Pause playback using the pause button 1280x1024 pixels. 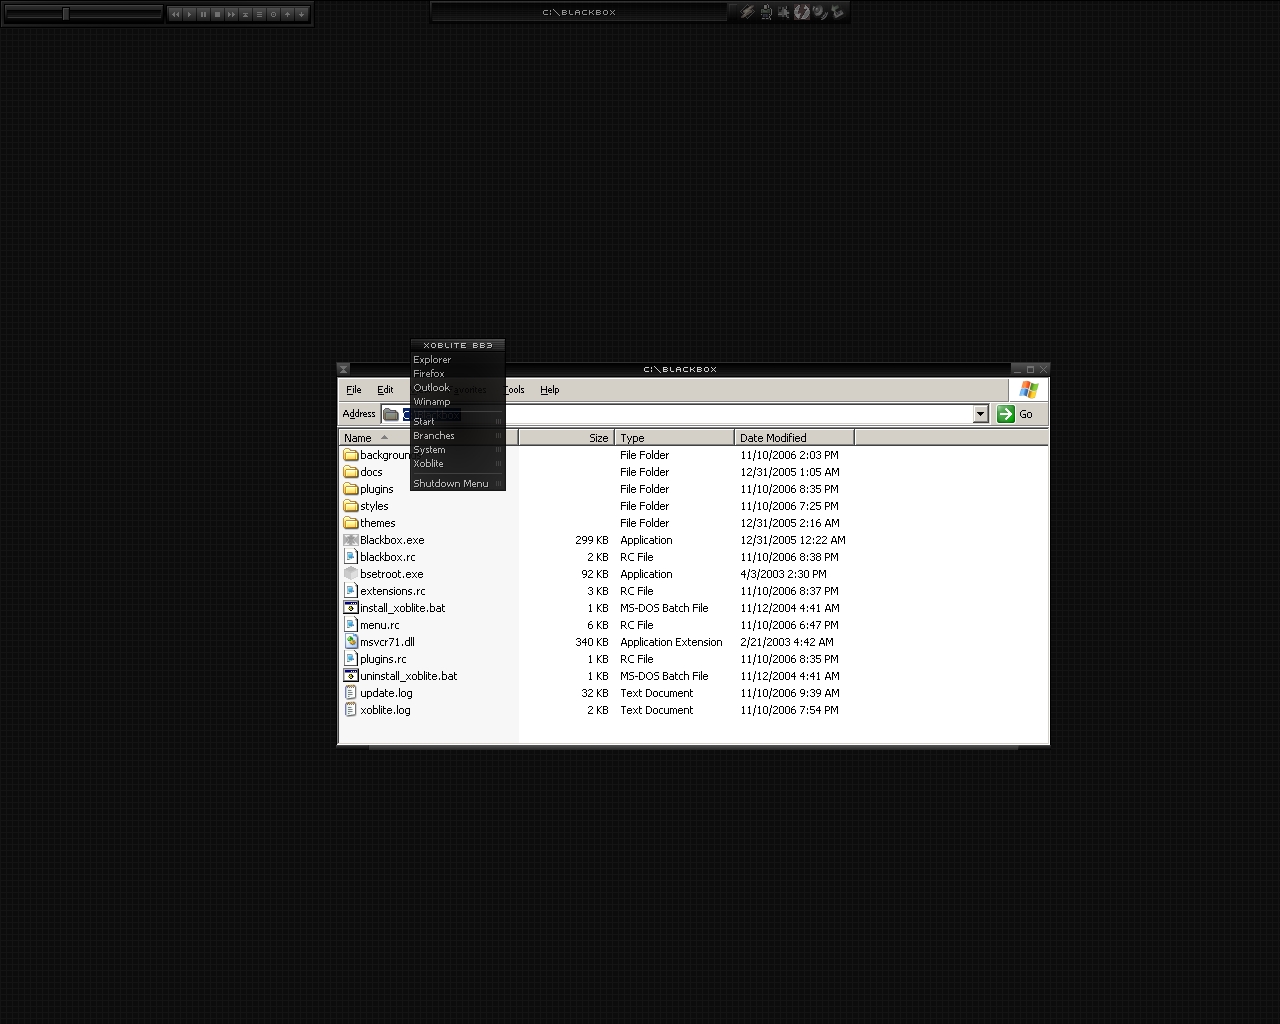tap(203, 14)
